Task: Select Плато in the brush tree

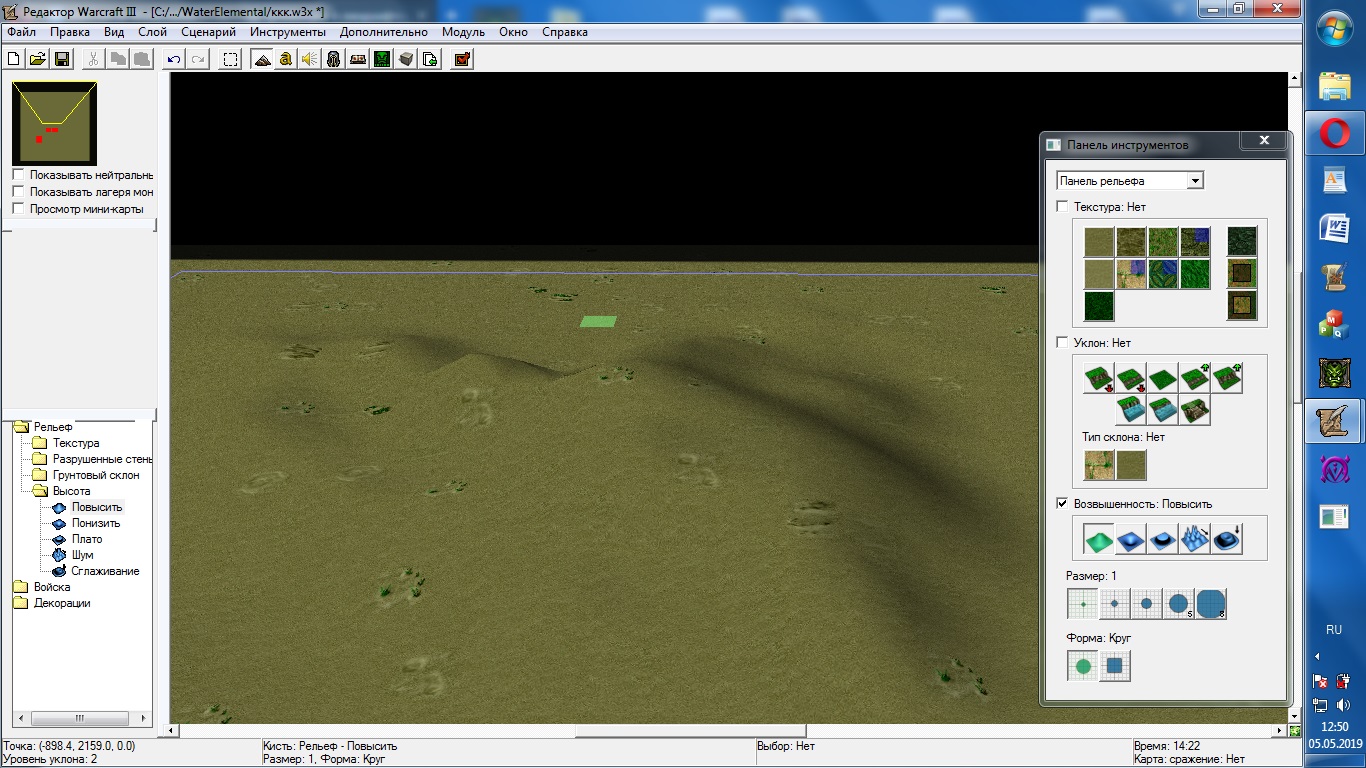Action: coord(86,539)
